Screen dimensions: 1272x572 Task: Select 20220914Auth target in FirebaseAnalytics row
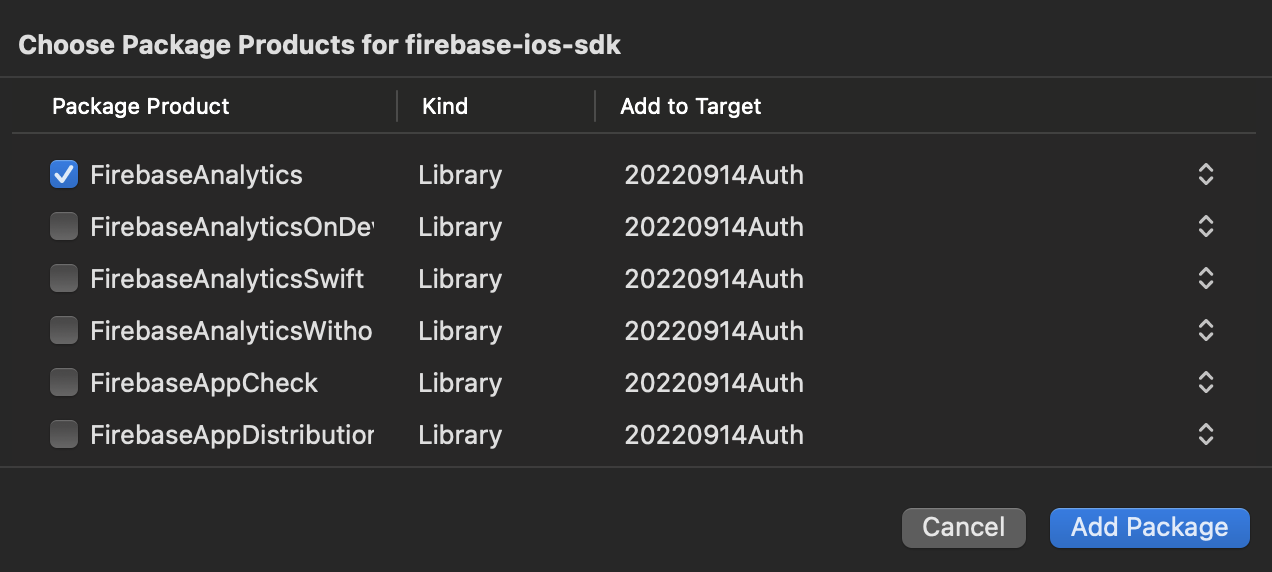714,175
